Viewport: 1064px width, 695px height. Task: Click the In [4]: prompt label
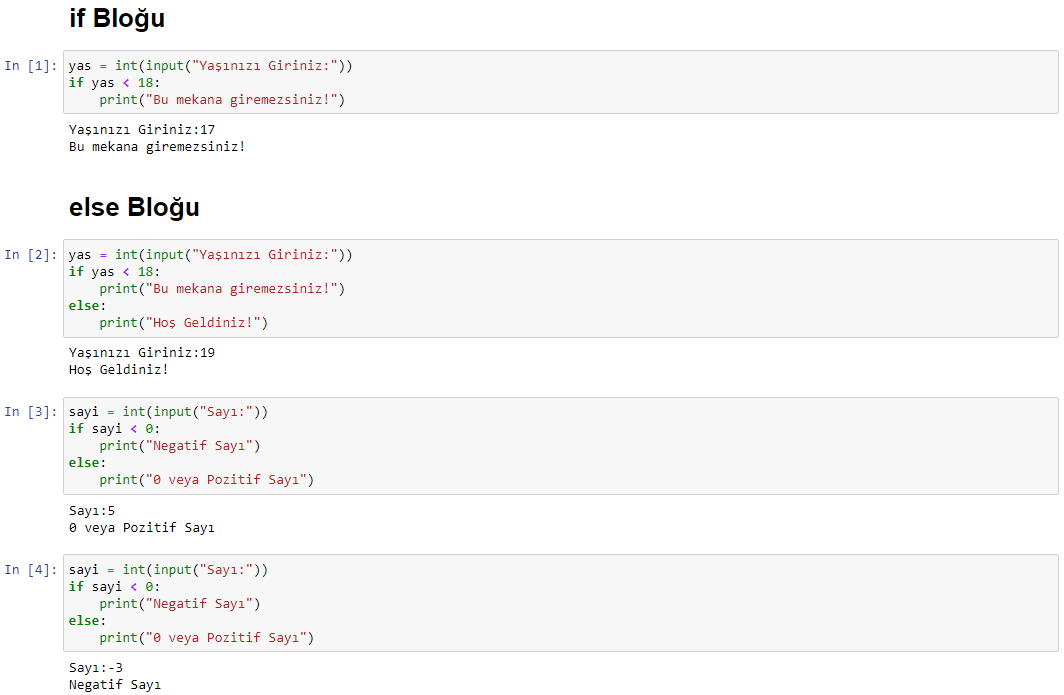(31, 569)
